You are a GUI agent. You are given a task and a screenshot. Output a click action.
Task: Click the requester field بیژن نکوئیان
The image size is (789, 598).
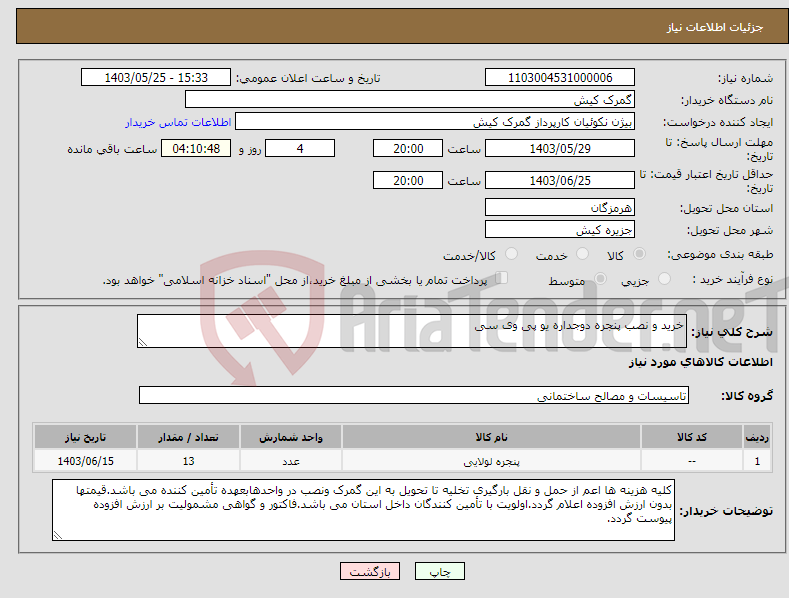click(435, 122)
